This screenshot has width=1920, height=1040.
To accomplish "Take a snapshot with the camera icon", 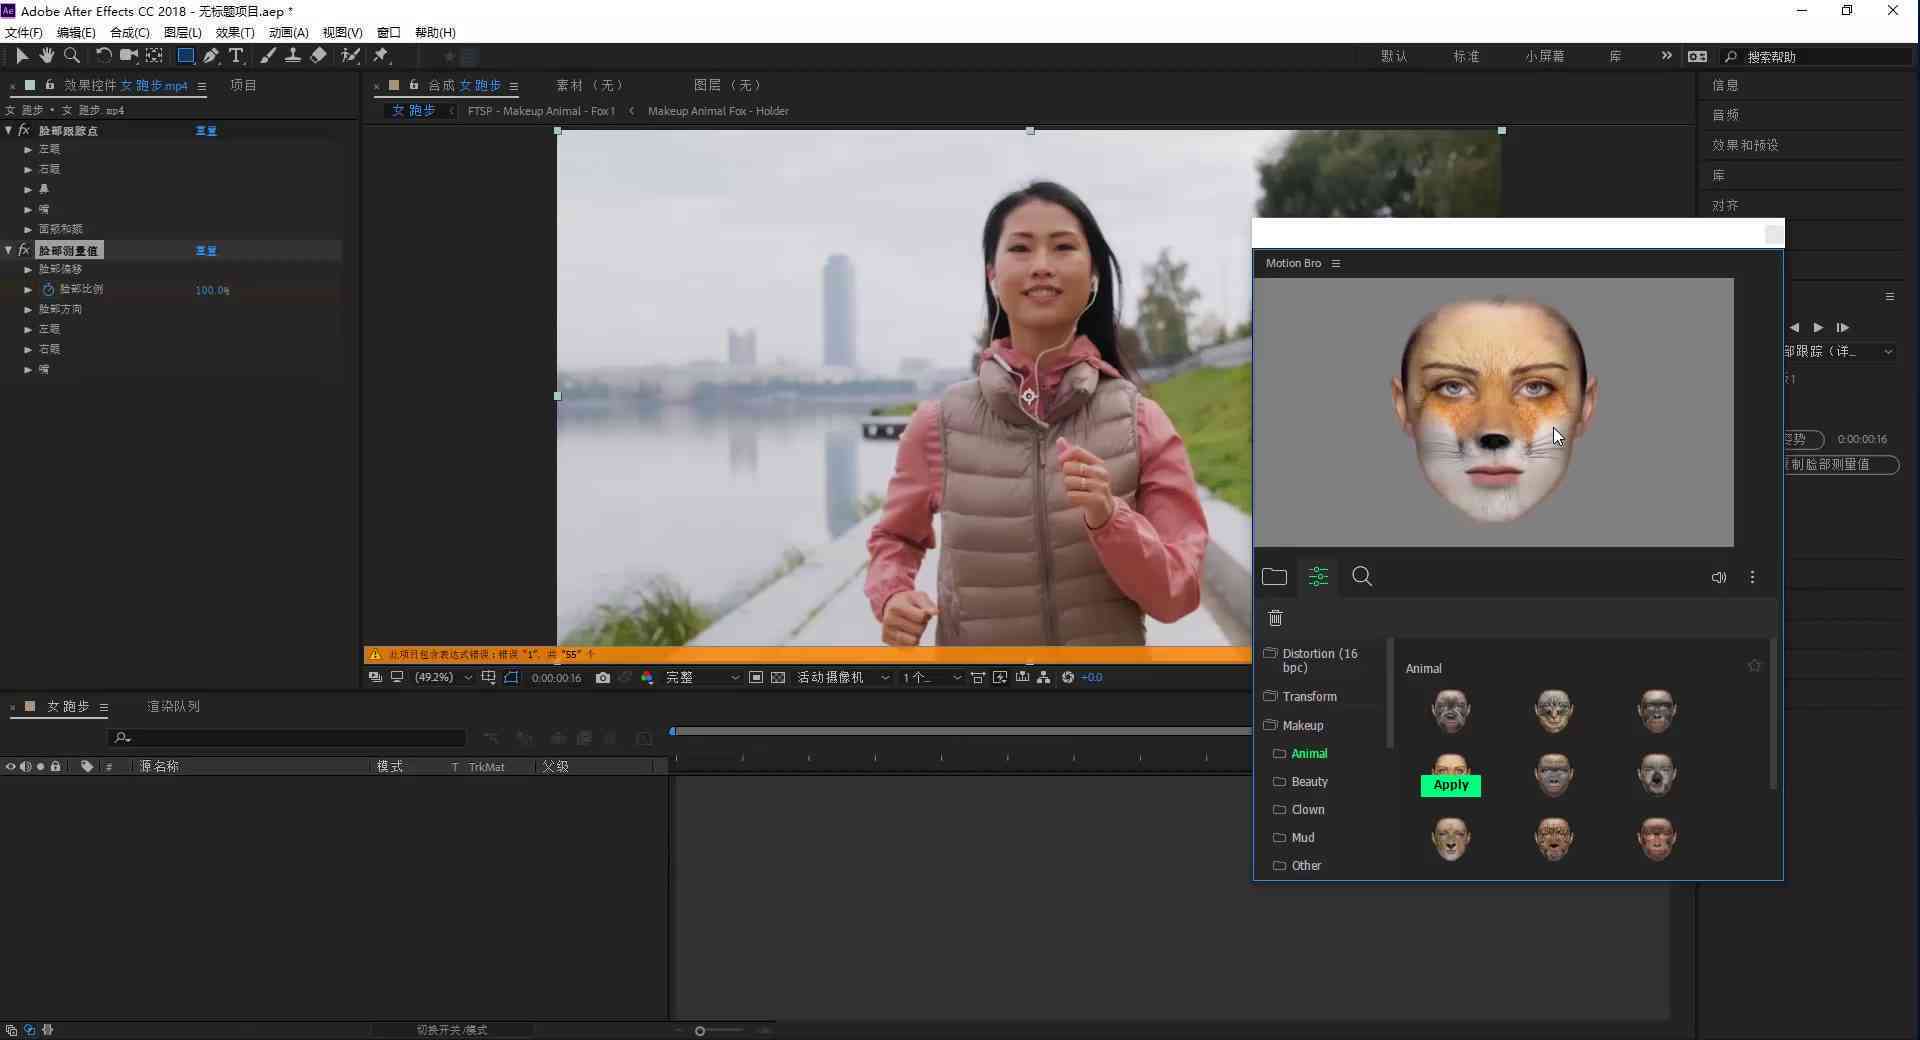I will (x=602, y=678).
